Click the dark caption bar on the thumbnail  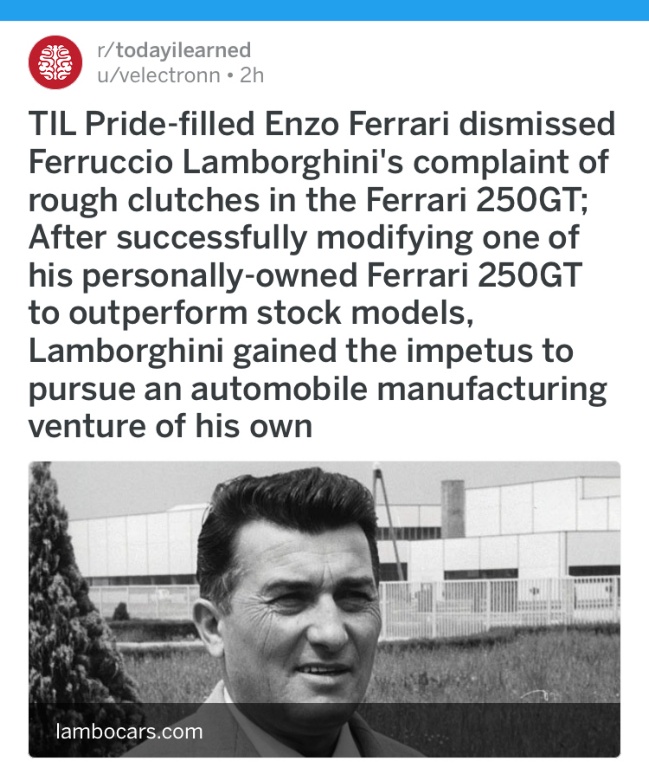click(324, 730)
